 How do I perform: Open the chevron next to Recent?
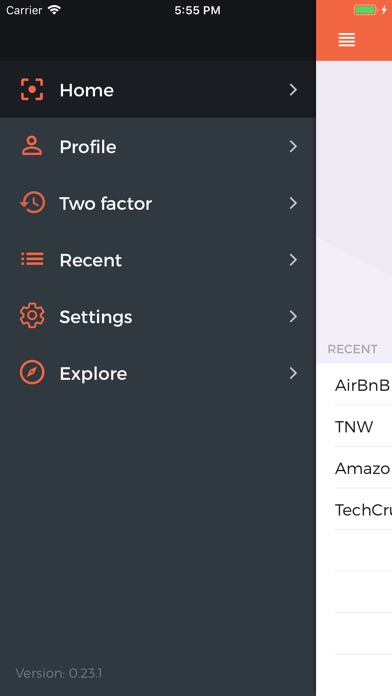(293, 260)
